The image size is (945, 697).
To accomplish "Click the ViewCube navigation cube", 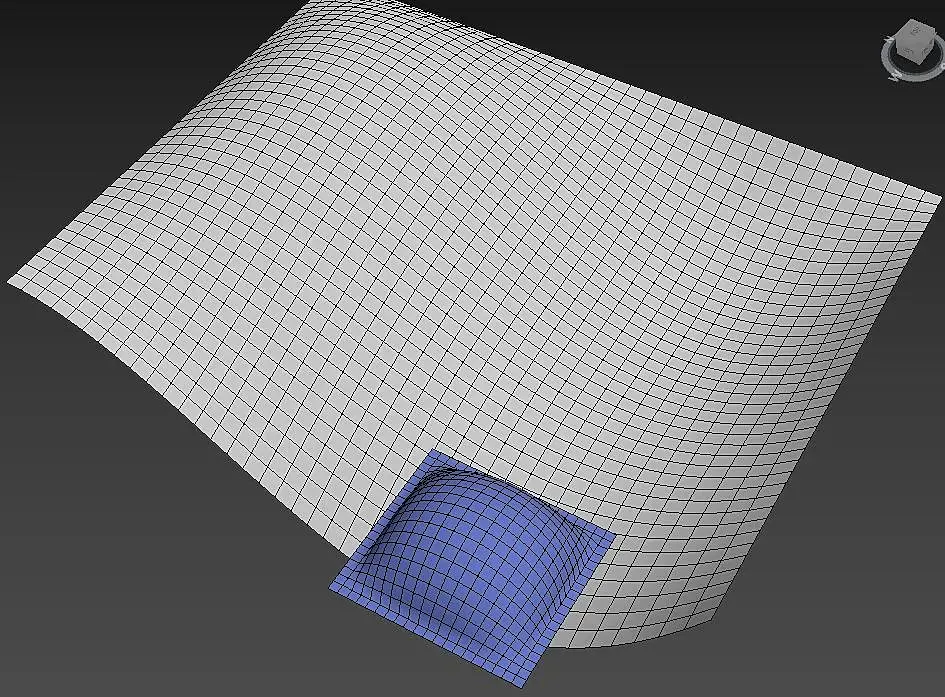I will pos(915,43).
